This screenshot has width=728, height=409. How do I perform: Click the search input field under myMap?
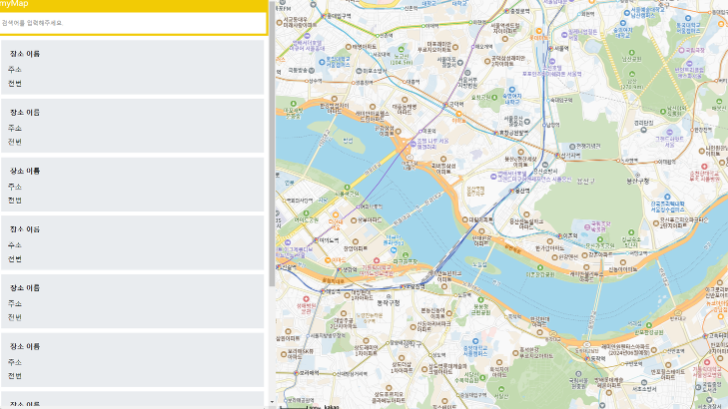click(x=133, y=22)
